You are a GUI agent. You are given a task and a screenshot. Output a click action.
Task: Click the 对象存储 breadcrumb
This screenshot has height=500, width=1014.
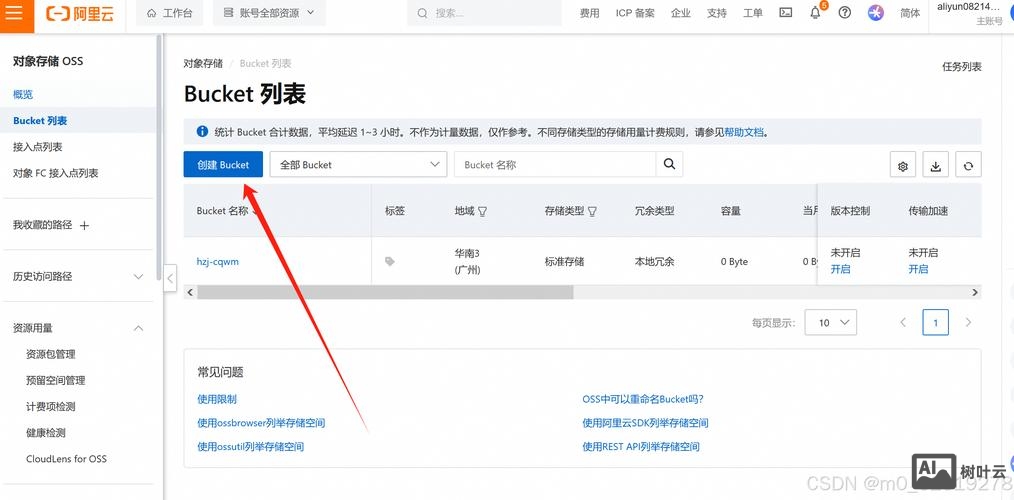point(203,63)
